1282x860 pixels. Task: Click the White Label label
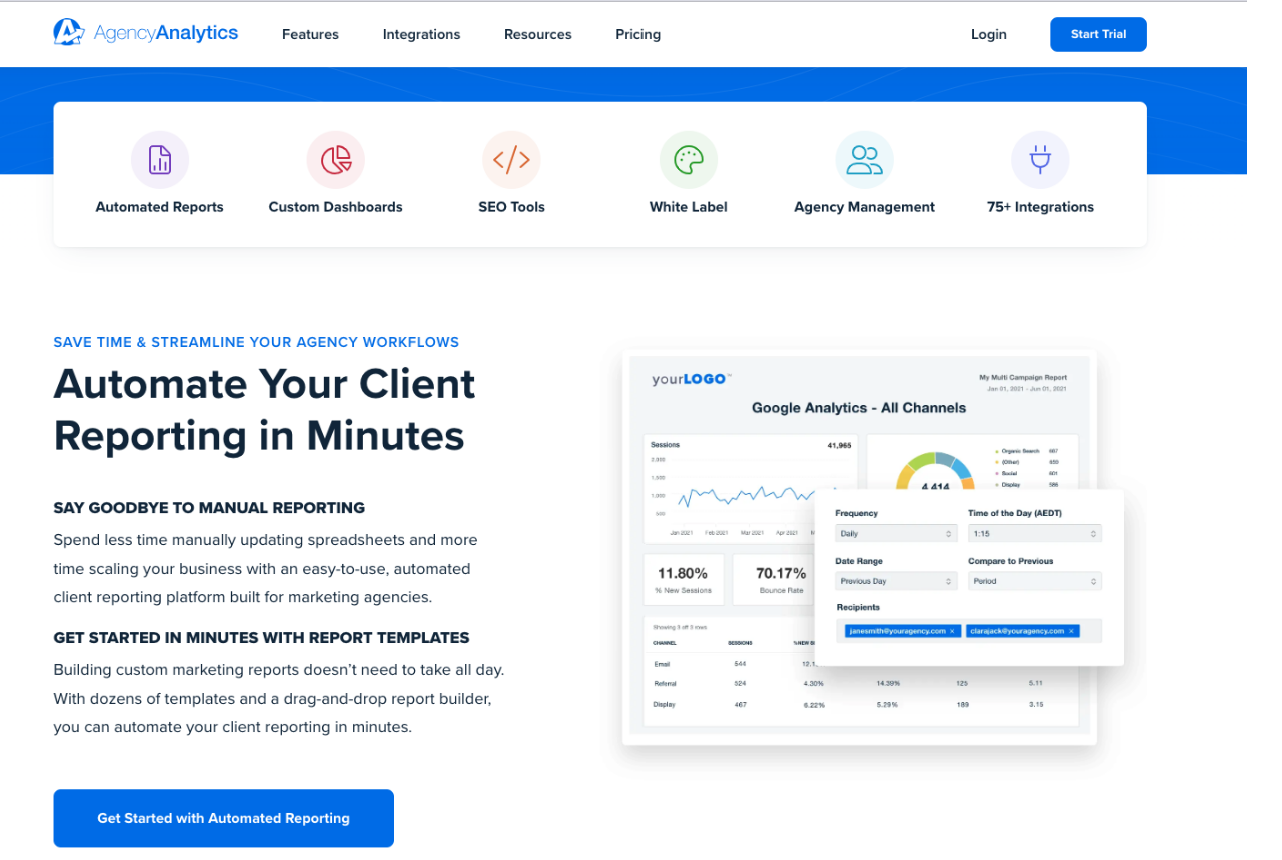point(689,207)
